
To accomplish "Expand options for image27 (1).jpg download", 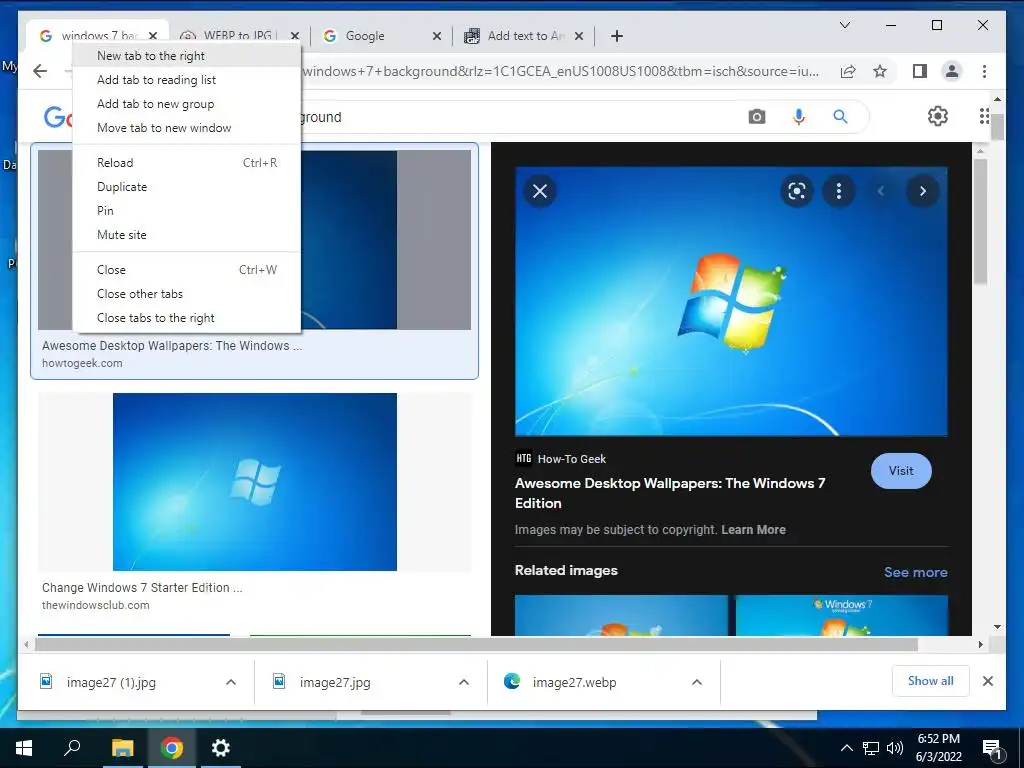I will [x=231, y=682].
